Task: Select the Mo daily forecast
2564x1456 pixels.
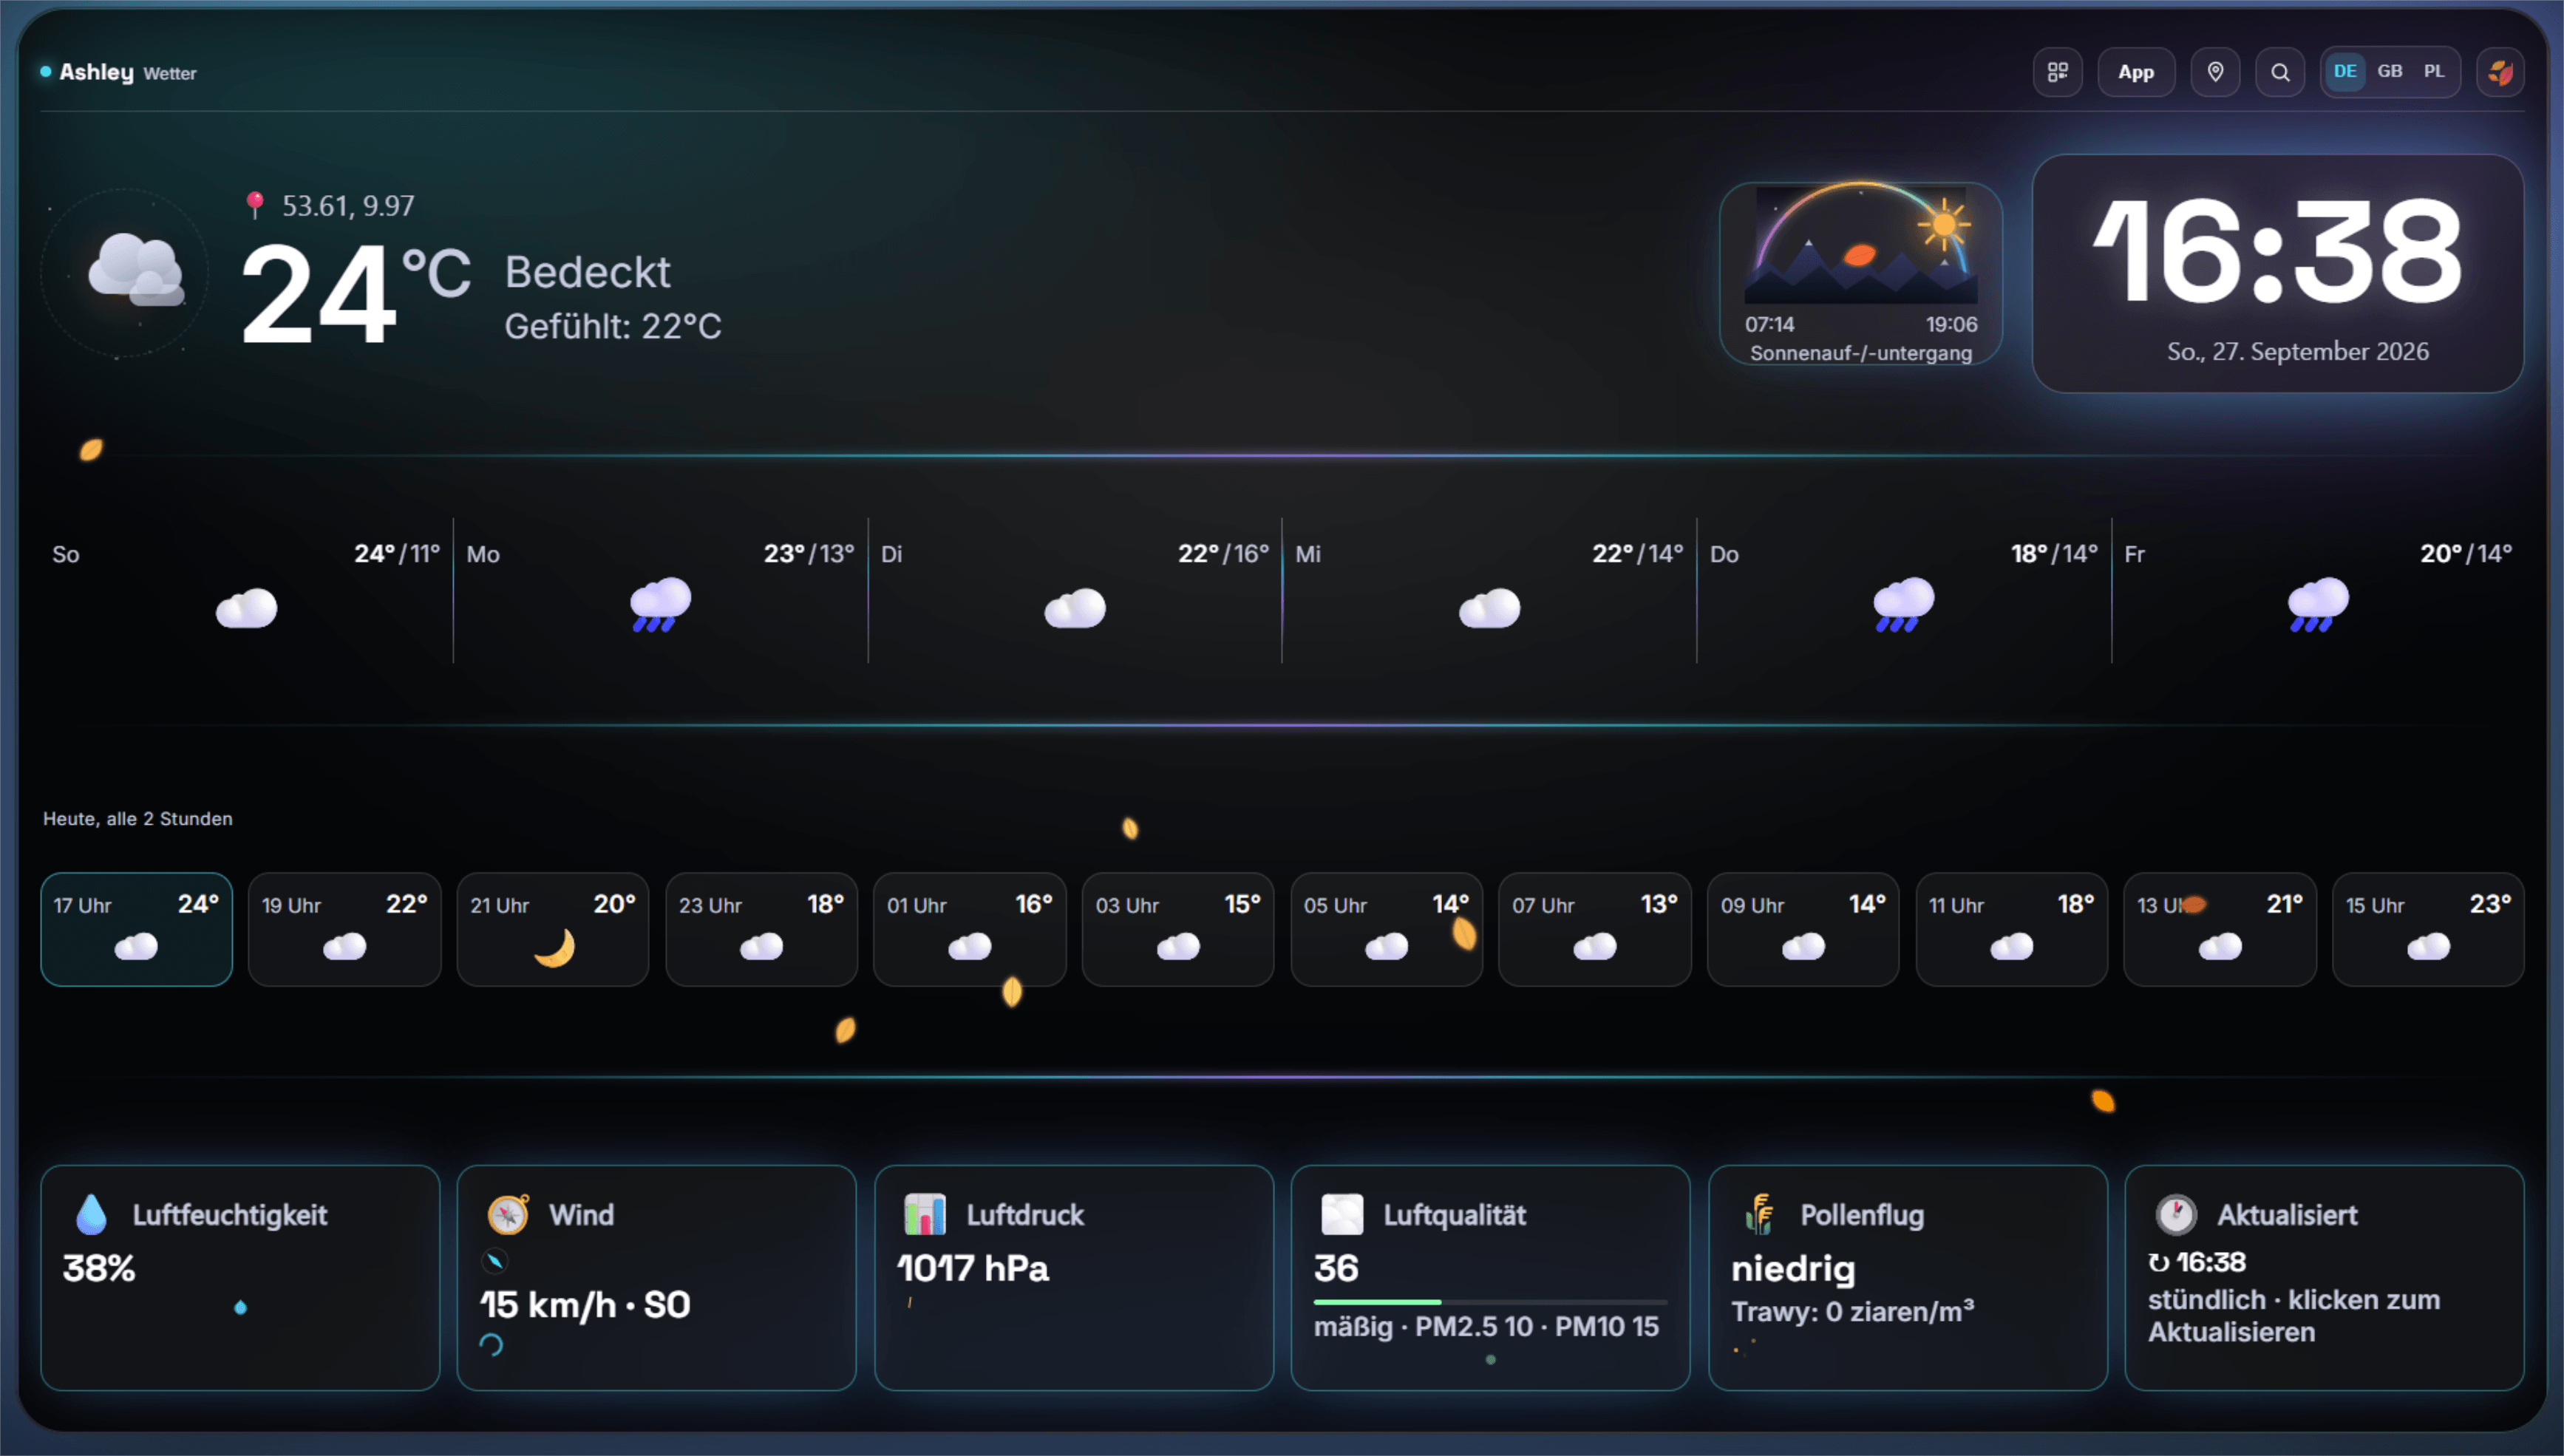Action: coord(660,590)
